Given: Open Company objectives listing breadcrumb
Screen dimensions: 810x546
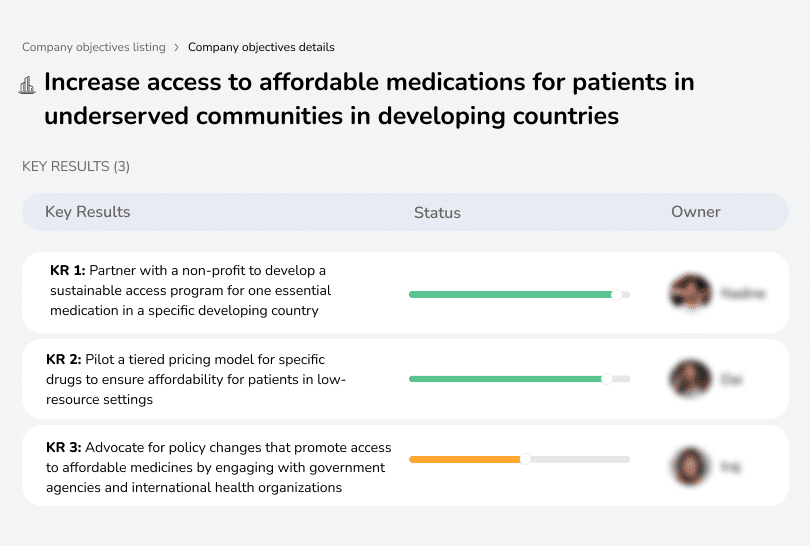Looking at the screenshot, I should [x=92, y=47].
